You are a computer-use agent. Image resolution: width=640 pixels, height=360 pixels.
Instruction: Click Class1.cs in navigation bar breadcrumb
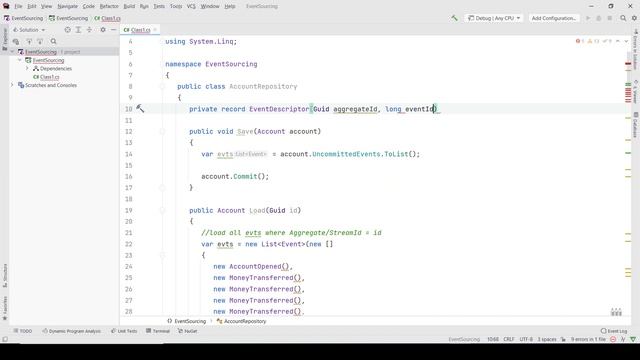pos(107,18)
